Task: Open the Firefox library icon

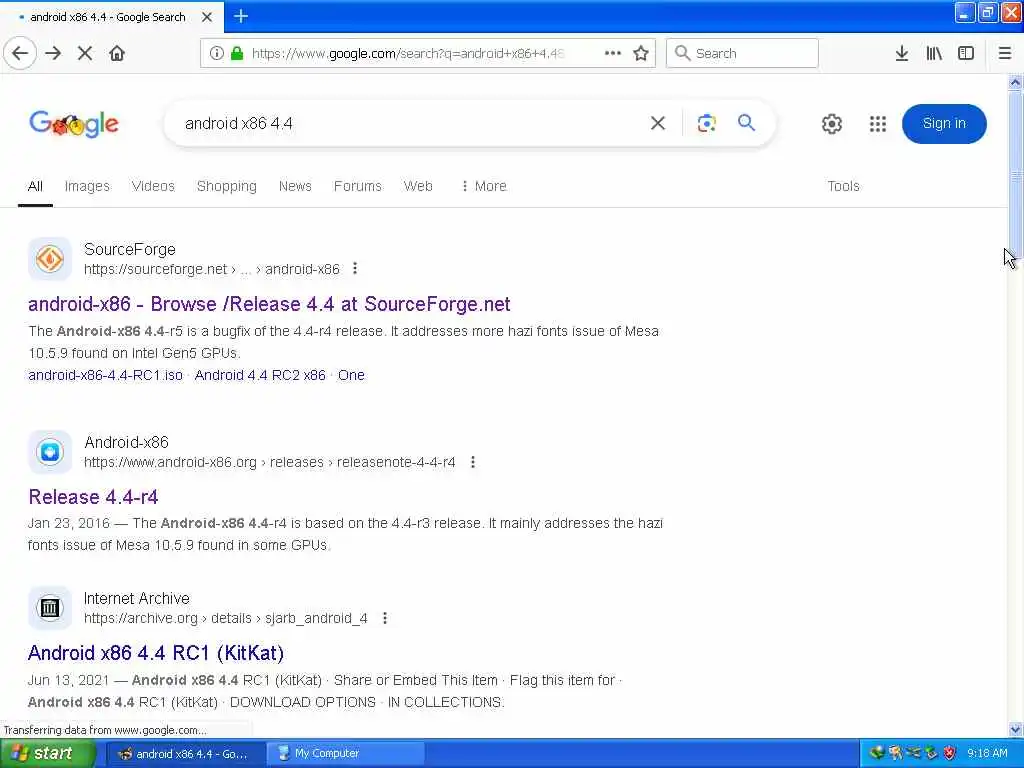Action: (934, 54)
